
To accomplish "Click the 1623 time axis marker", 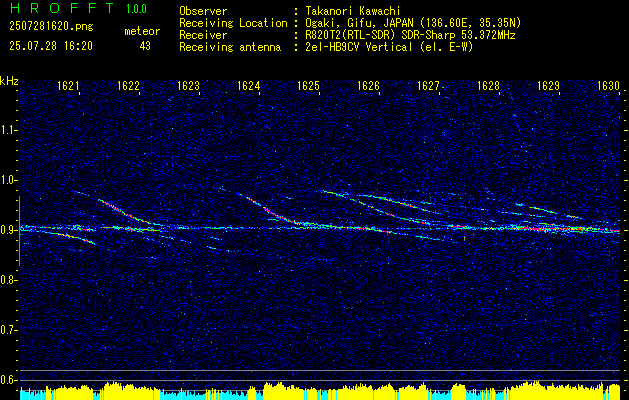I will pyautogui.click(x=189, y=86).
